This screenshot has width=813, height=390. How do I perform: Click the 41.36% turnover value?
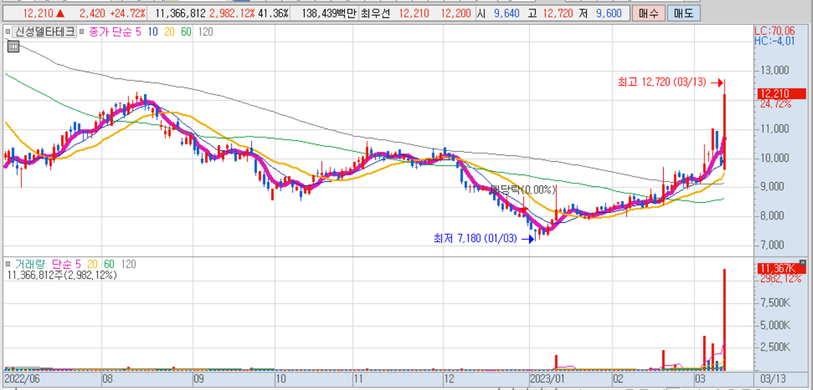point(272,13)
